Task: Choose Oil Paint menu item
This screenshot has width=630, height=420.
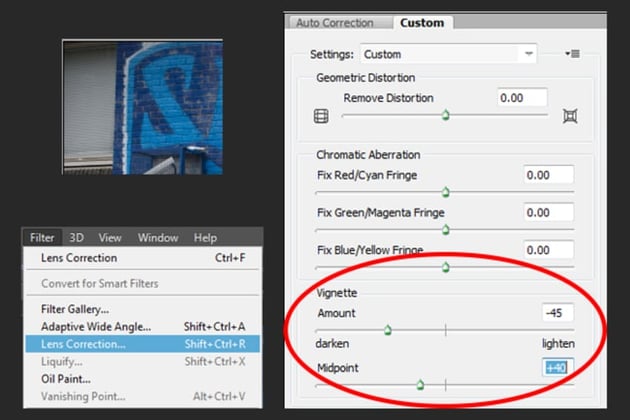Action: coord(143,379)
